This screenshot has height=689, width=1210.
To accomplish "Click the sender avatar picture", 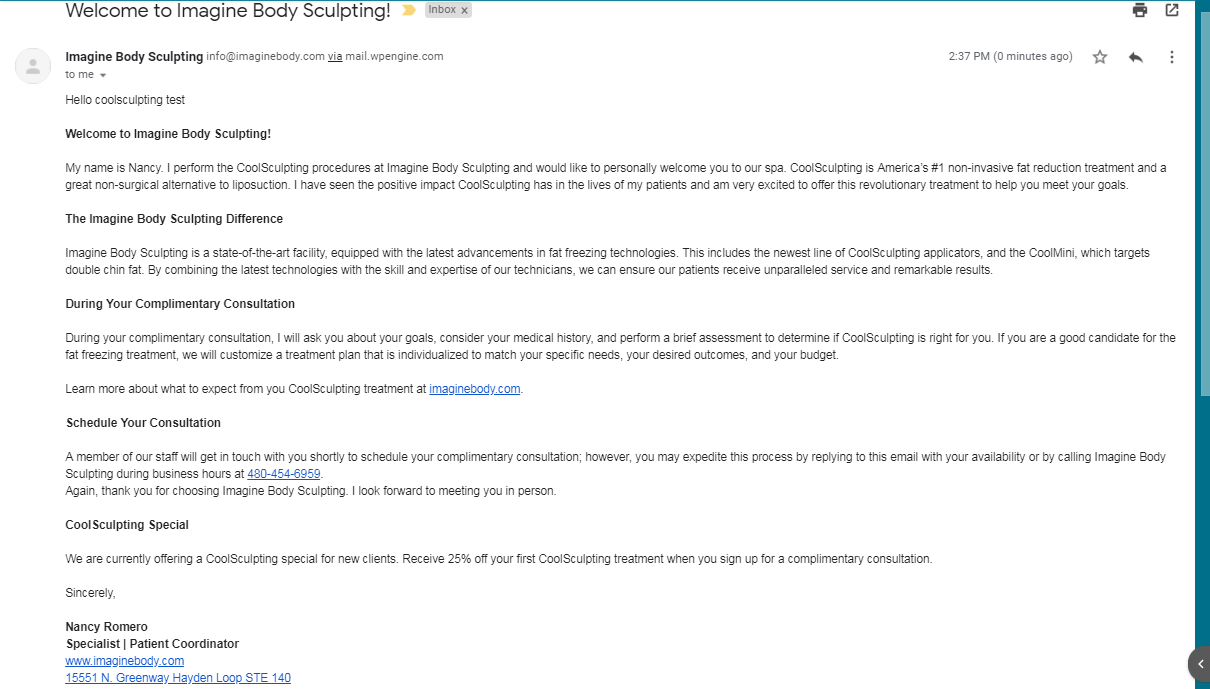I will point(33,66).
